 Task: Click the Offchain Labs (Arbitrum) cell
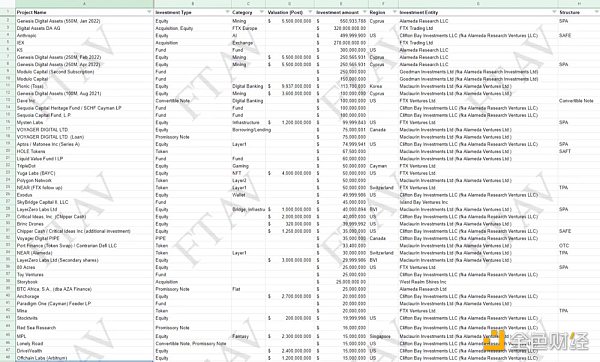click(85, 358)
